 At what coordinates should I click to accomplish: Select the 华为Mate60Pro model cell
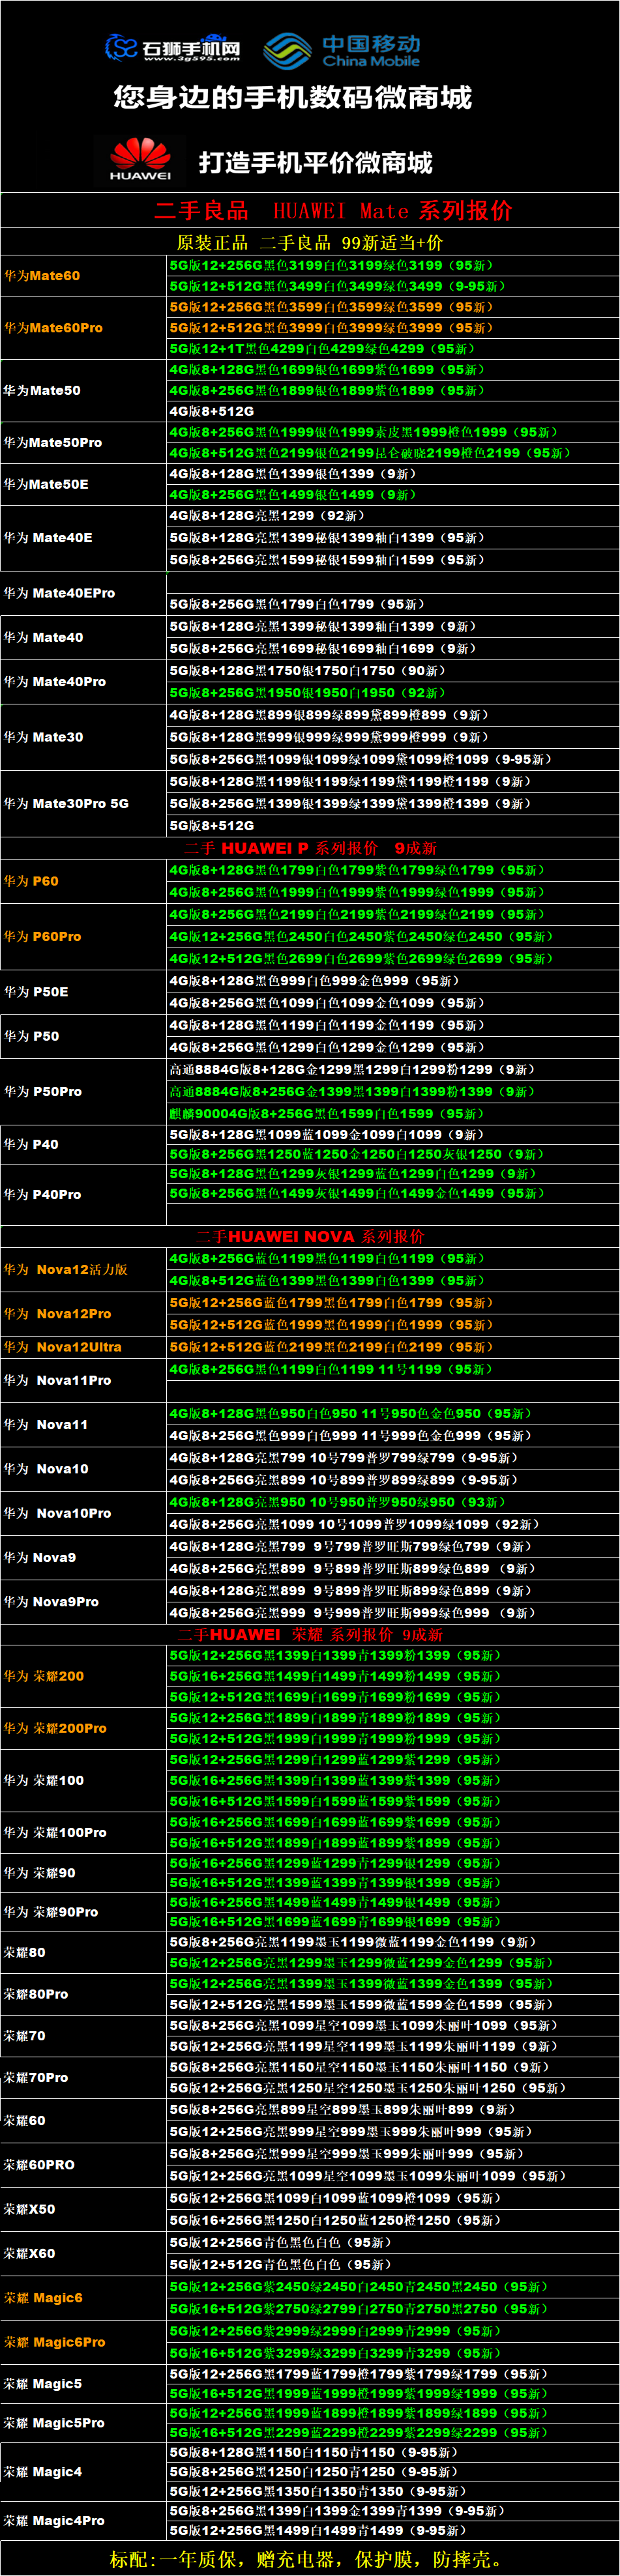pyautogui.click(x=83, y=328)
